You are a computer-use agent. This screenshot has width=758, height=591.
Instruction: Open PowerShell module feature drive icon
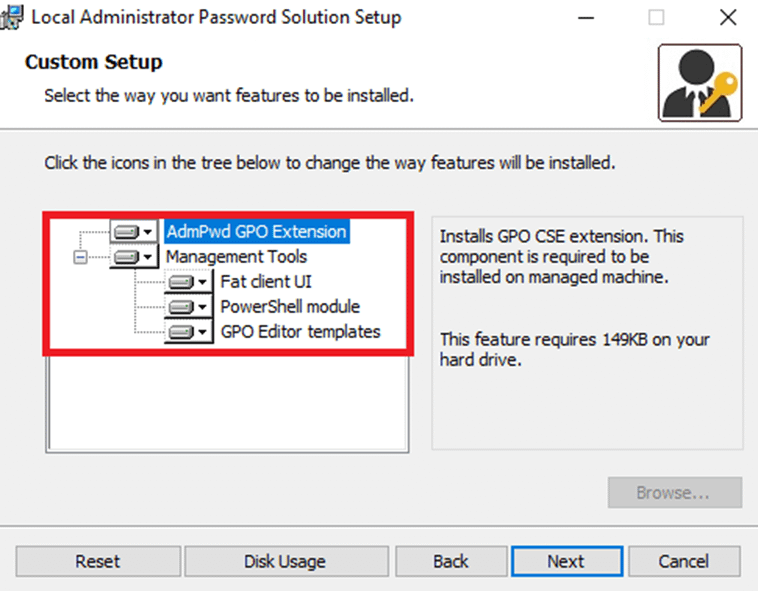click(188, 307)
